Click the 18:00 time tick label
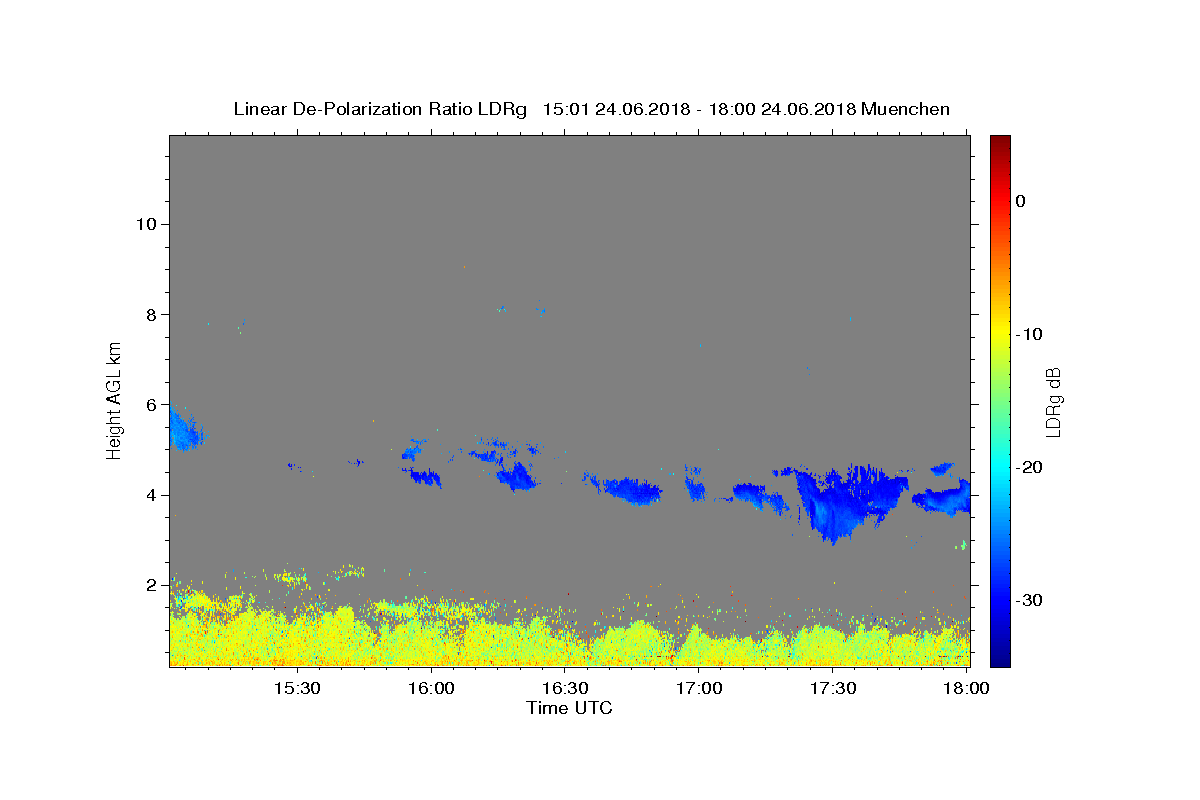This screenshot has width=1200, height=800. pyautogui.click(x=966, y=688)
